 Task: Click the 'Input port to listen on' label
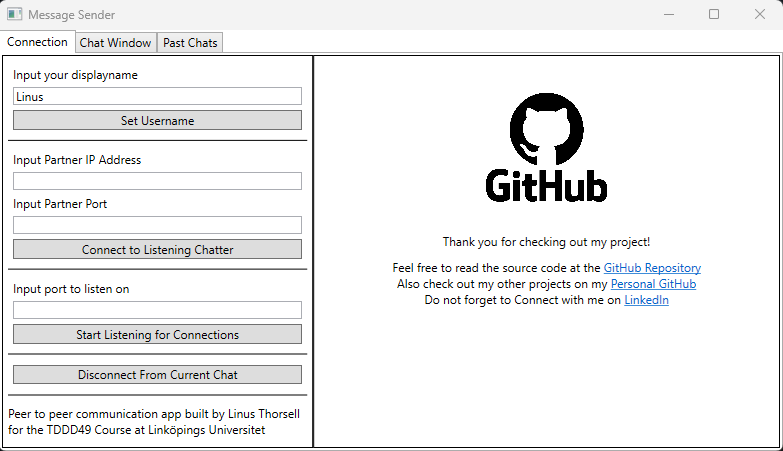[71, 289]
